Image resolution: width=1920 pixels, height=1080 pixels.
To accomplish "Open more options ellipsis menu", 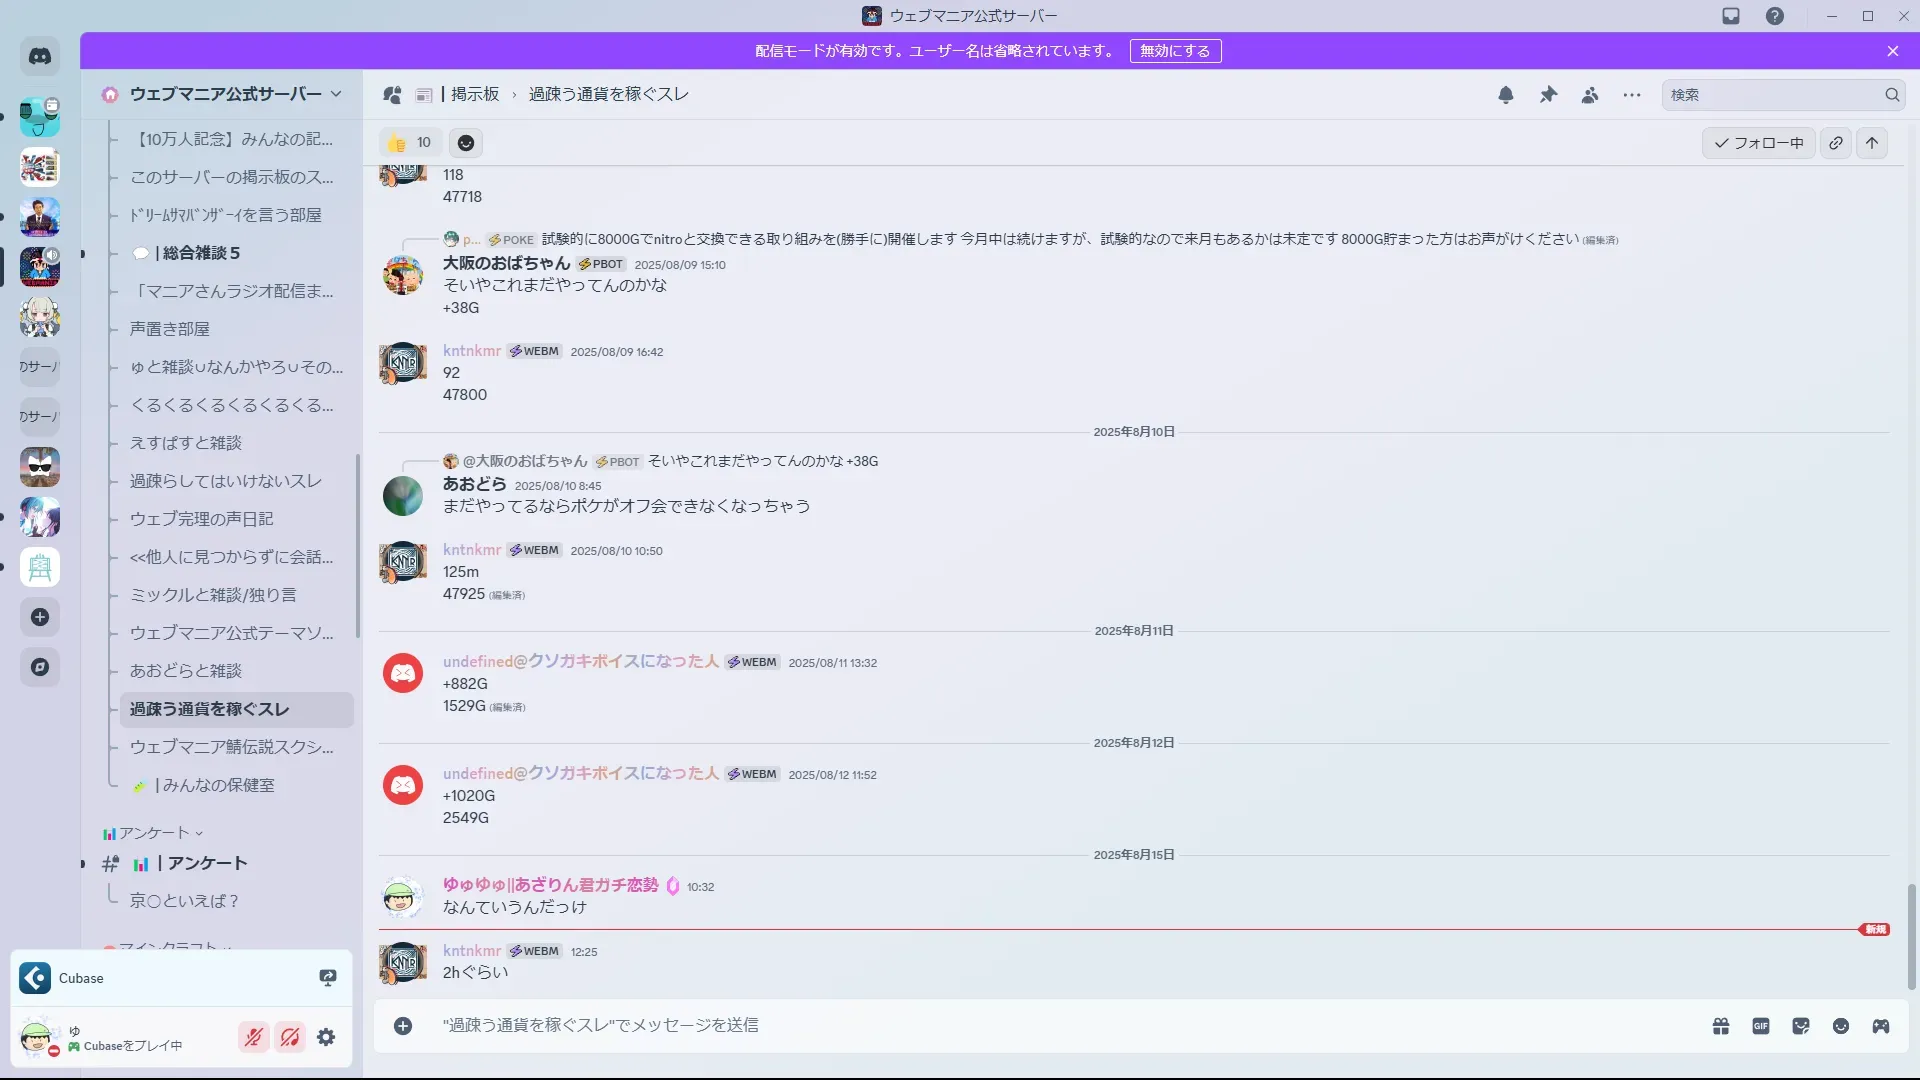I will point(1632,95).
